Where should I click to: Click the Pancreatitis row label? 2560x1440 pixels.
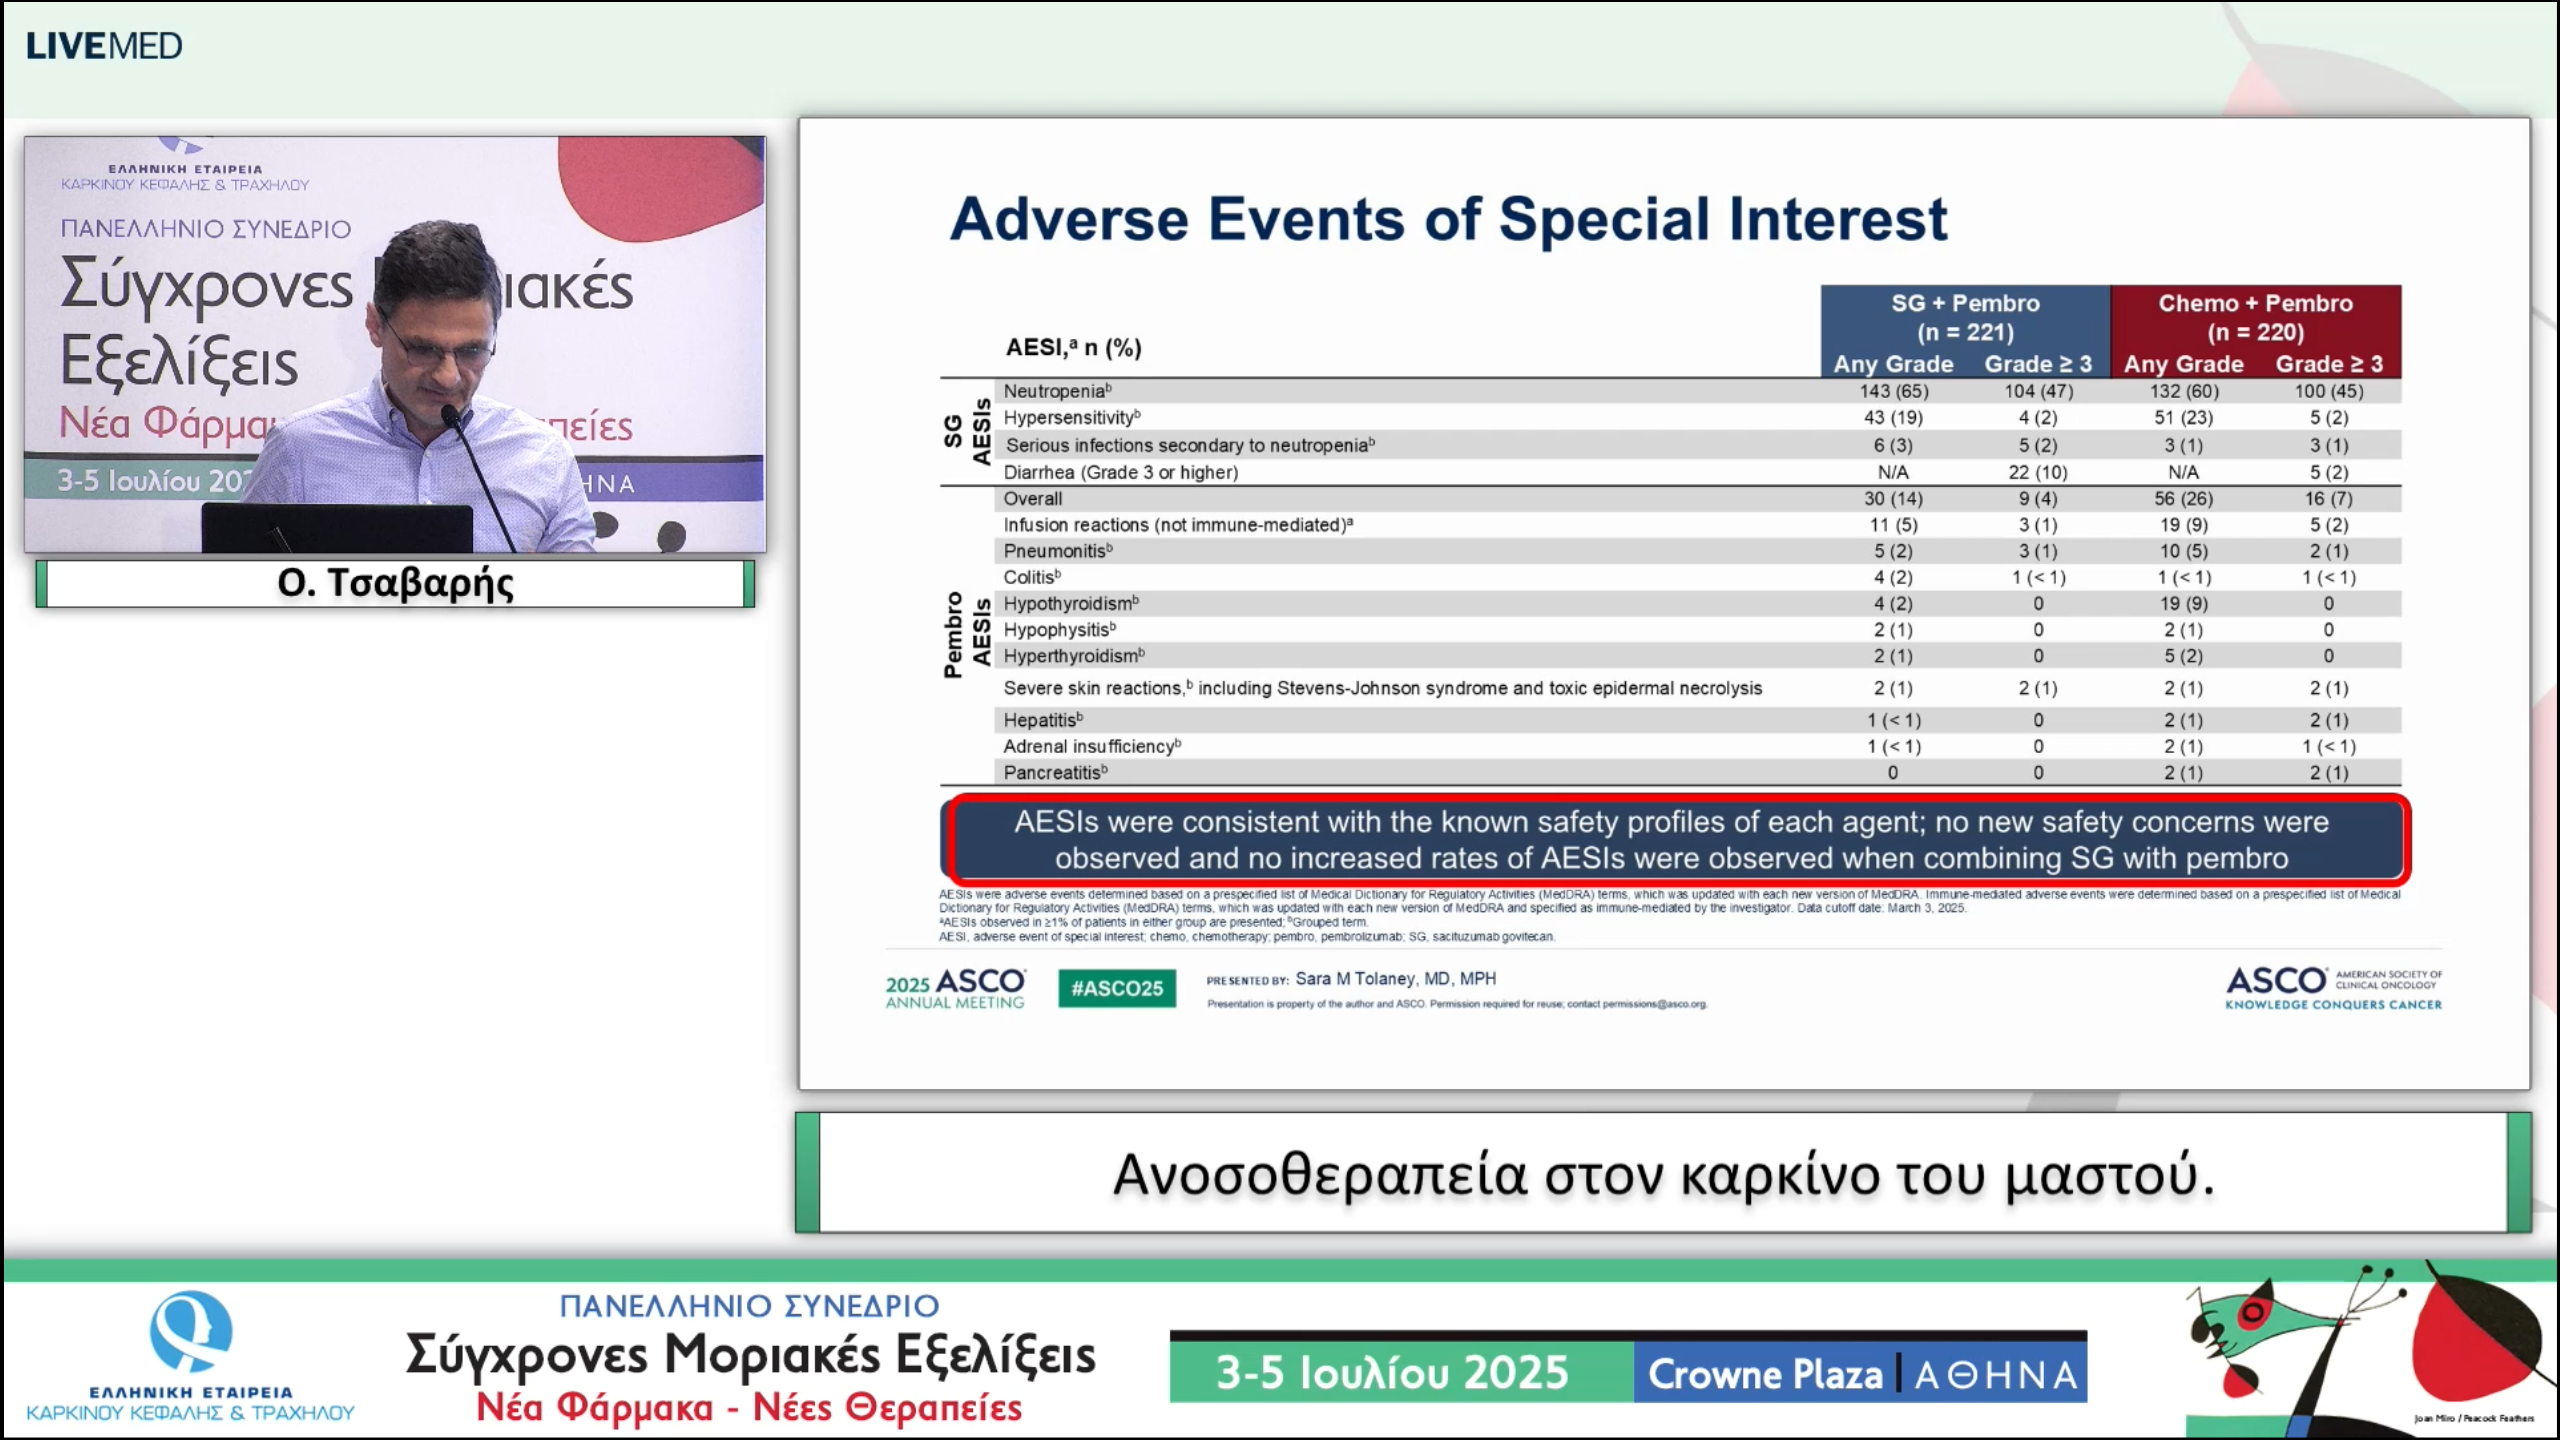1055,773
